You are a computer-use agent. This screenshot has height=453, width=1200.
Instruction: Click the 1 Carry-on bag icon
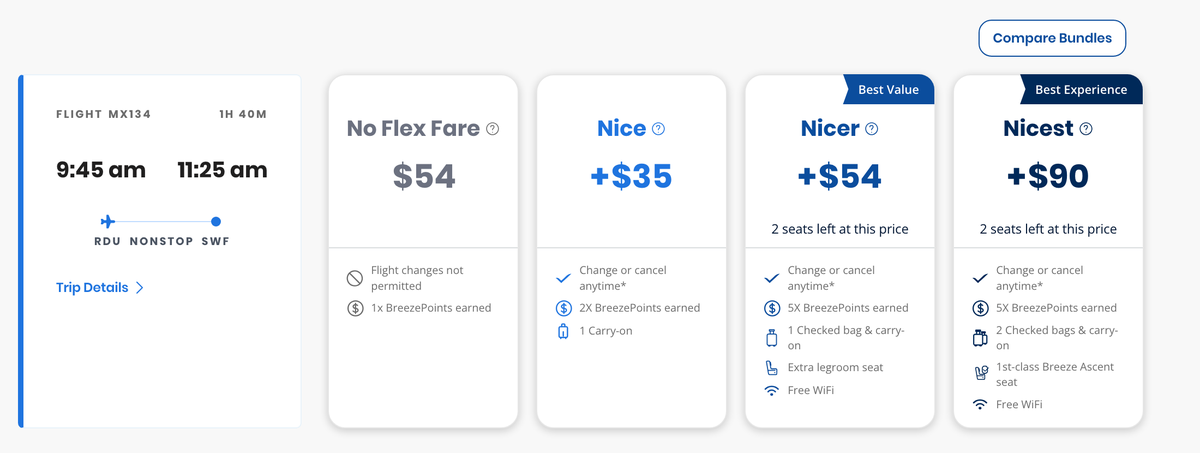pos(563,331)
